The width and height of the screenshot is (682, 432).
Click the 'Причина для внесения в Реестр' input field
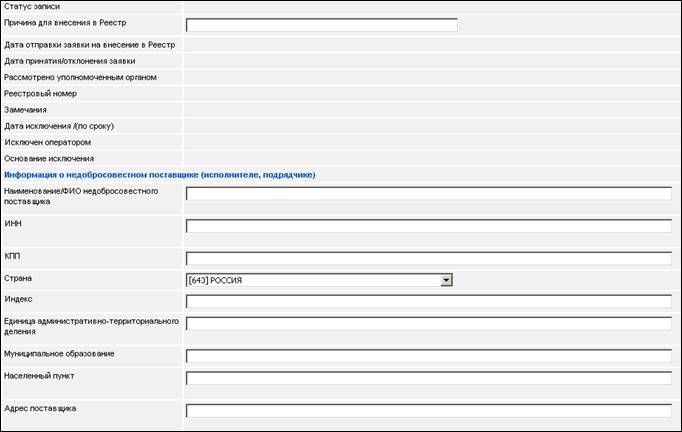(321, 25)
